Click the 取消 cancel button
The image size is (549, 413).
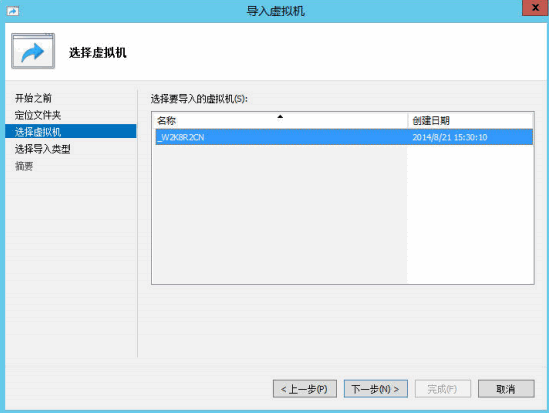[506, 389]
